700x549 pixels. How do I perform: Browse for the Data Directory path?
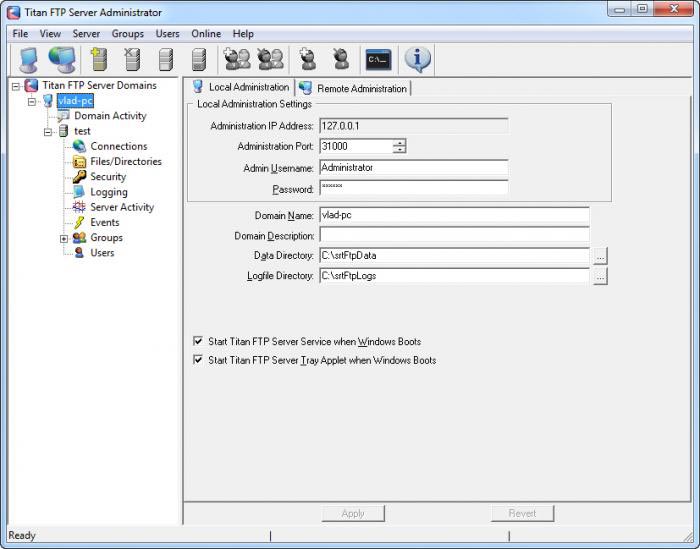pyautogui.click(x=600, y=256)
